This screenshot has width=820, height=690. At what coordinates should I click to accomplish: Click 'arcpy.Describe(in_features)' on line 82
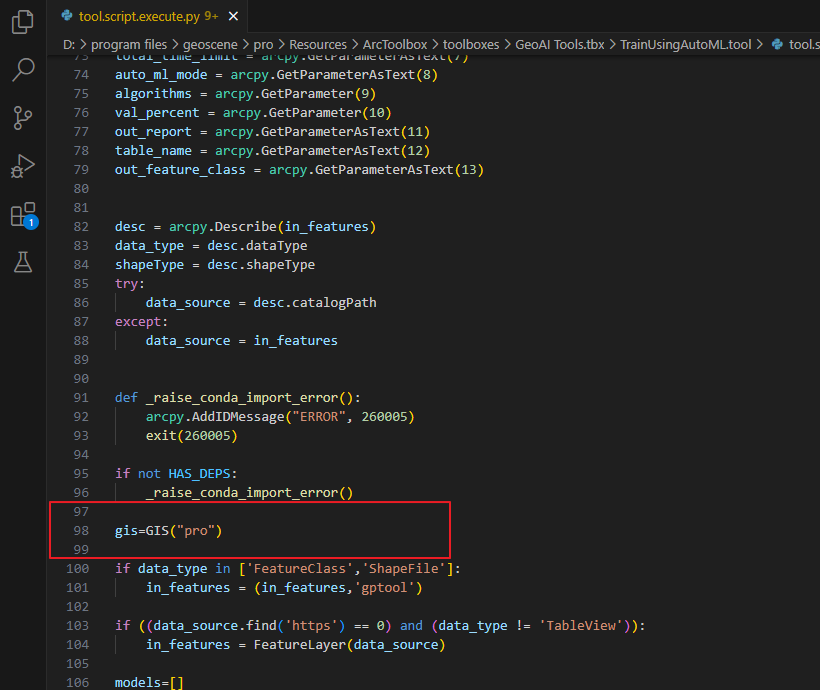coord(272,227)
